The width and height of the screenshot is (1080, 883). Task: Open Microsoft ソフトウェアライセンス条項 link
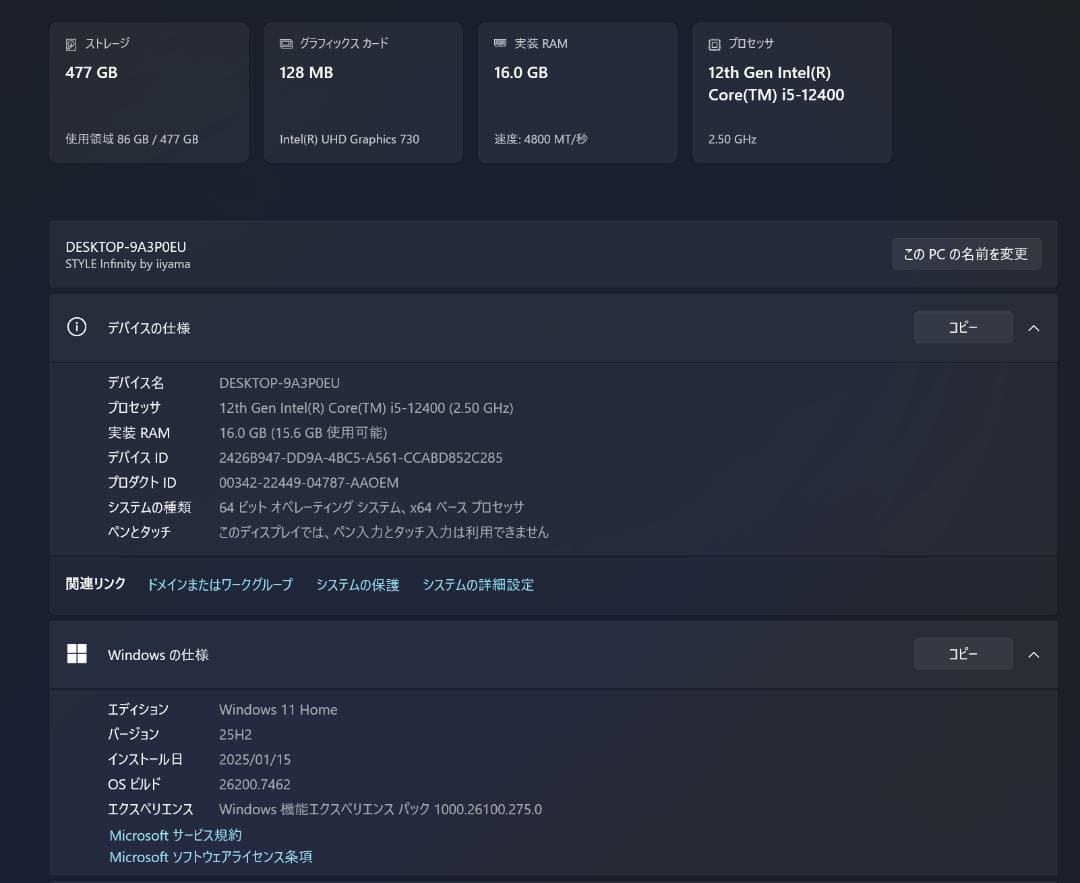point(209,857)
